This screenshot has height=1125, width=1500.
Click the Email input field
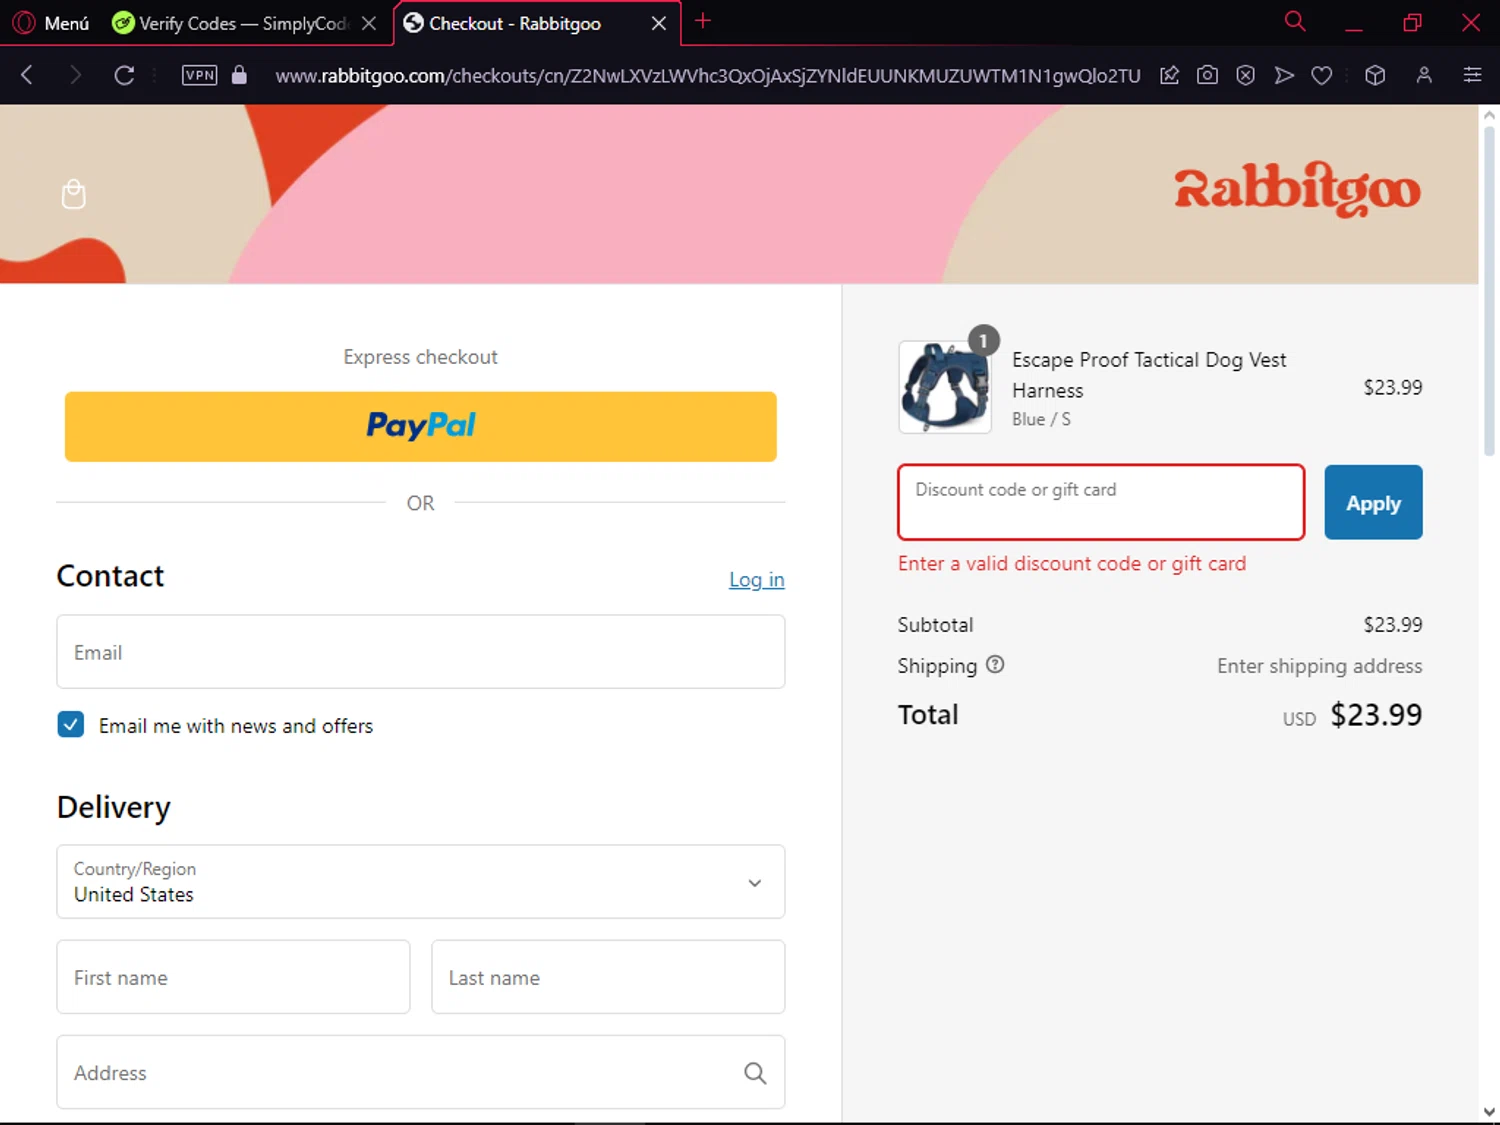coord(421,652)
